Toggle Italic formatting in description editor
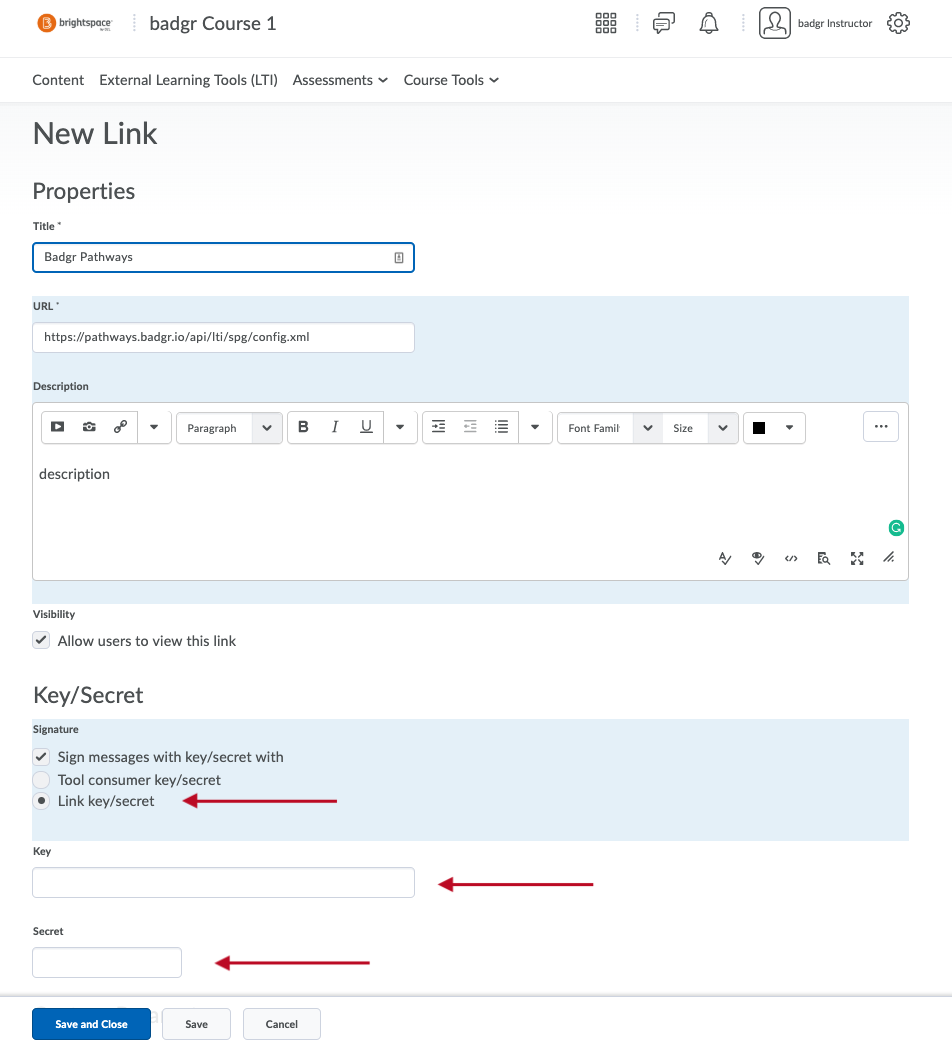Image resolution: width=952 pixels, height=1049 pixels. pyautogui.click(x=335, y=427)
